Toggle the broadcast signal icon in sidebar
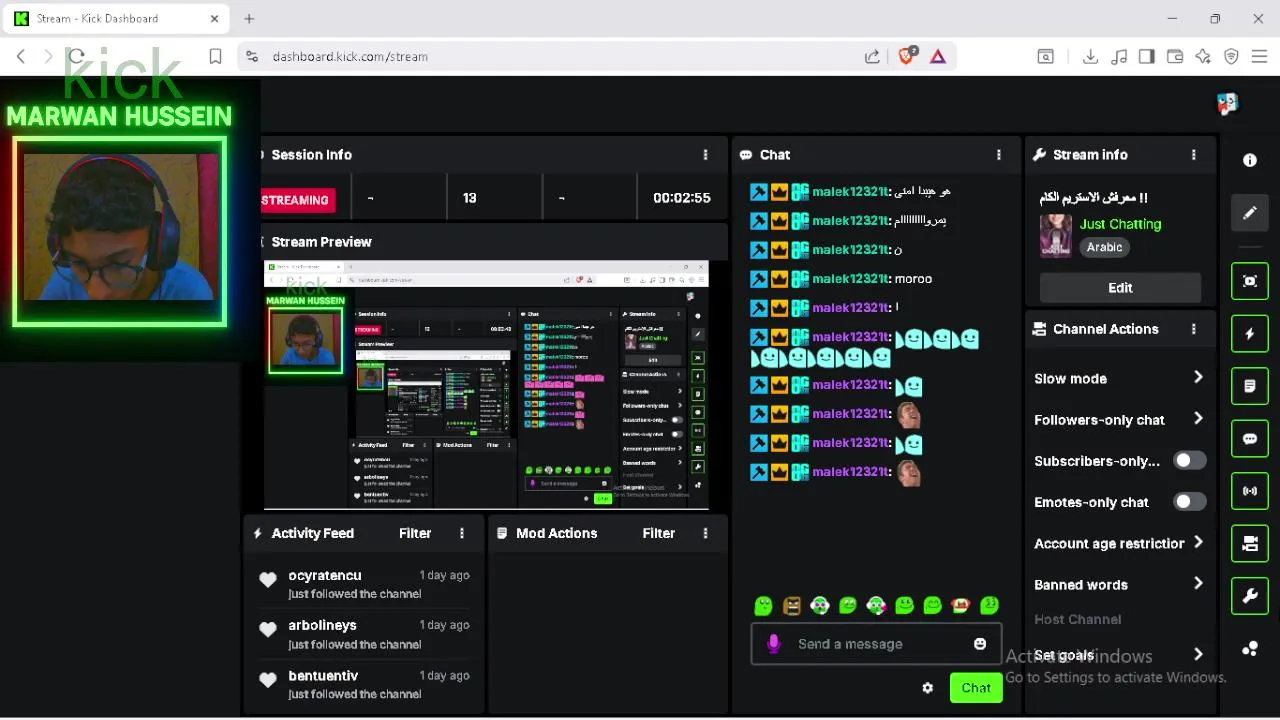 (x=1250, y=491)
